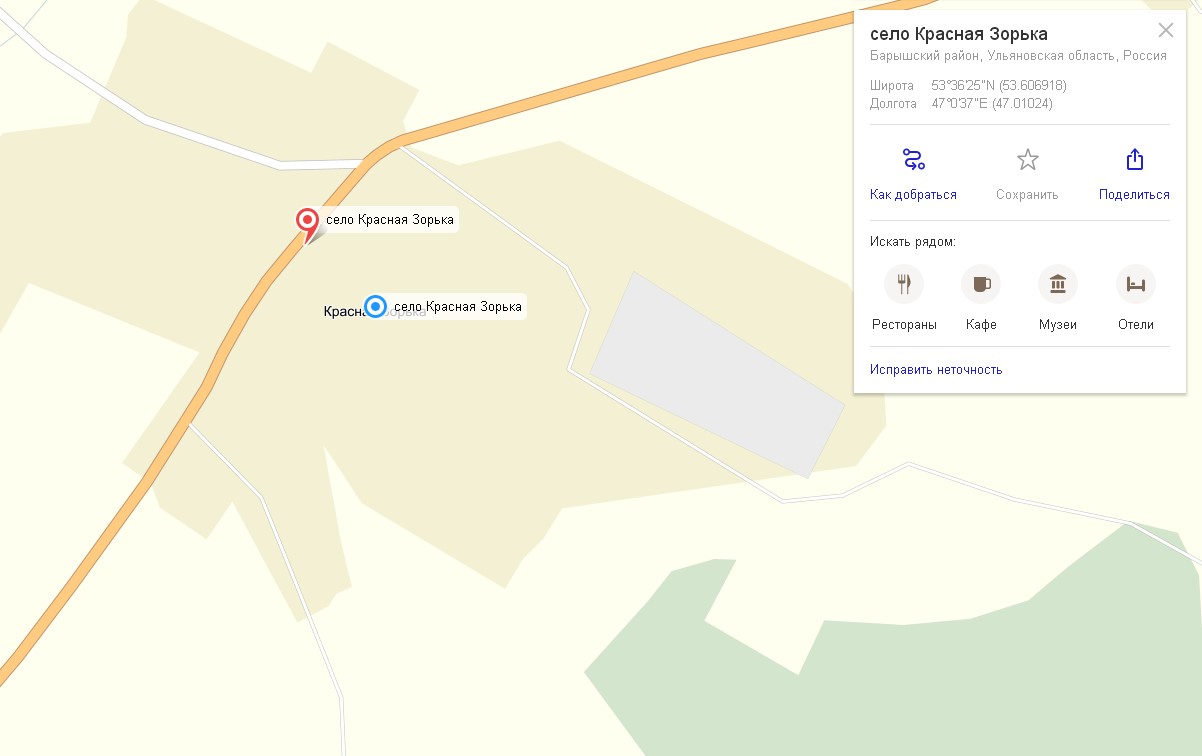Click the card title село Красная Зорька

coord(945,34)
